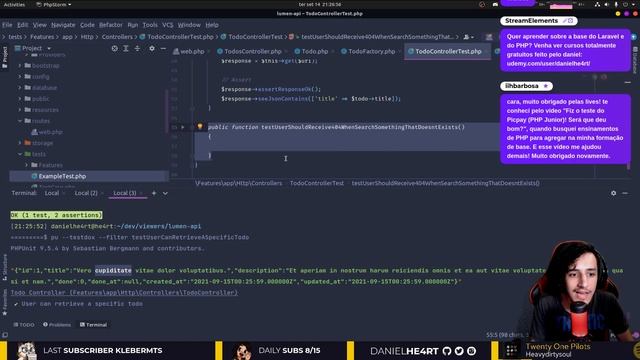Image resolution: width=640 pixels, height=360 pixels.
Task: Switch to first Local terminal tab
Action: coord(52,193)
